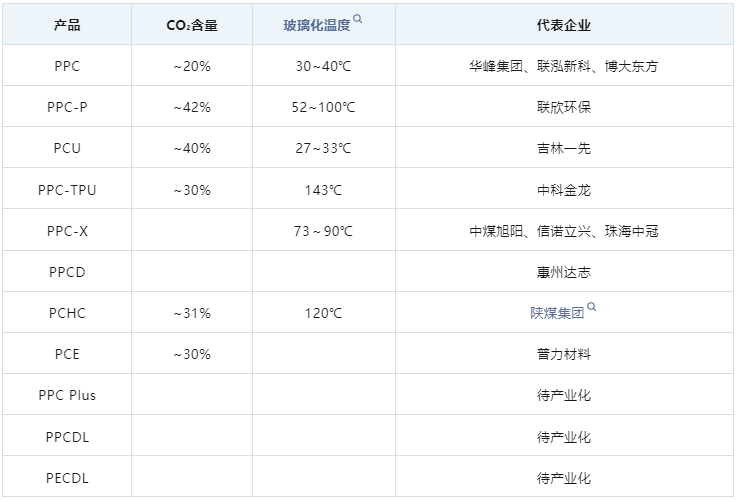Click the search icon beside 玻璃化温度

358,19
